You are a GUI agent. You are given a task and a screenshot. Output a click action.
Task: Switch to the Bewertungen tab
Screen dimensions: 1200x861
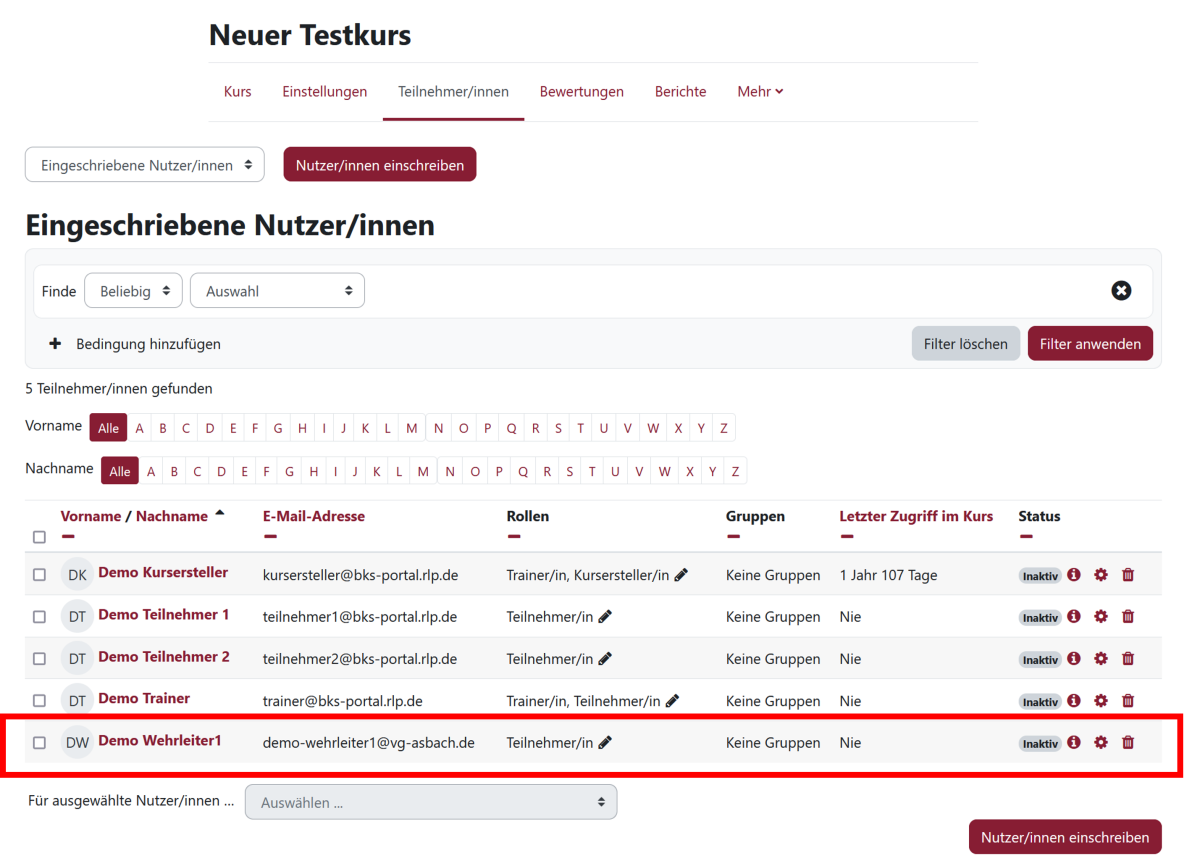click(x=581, y=91)
